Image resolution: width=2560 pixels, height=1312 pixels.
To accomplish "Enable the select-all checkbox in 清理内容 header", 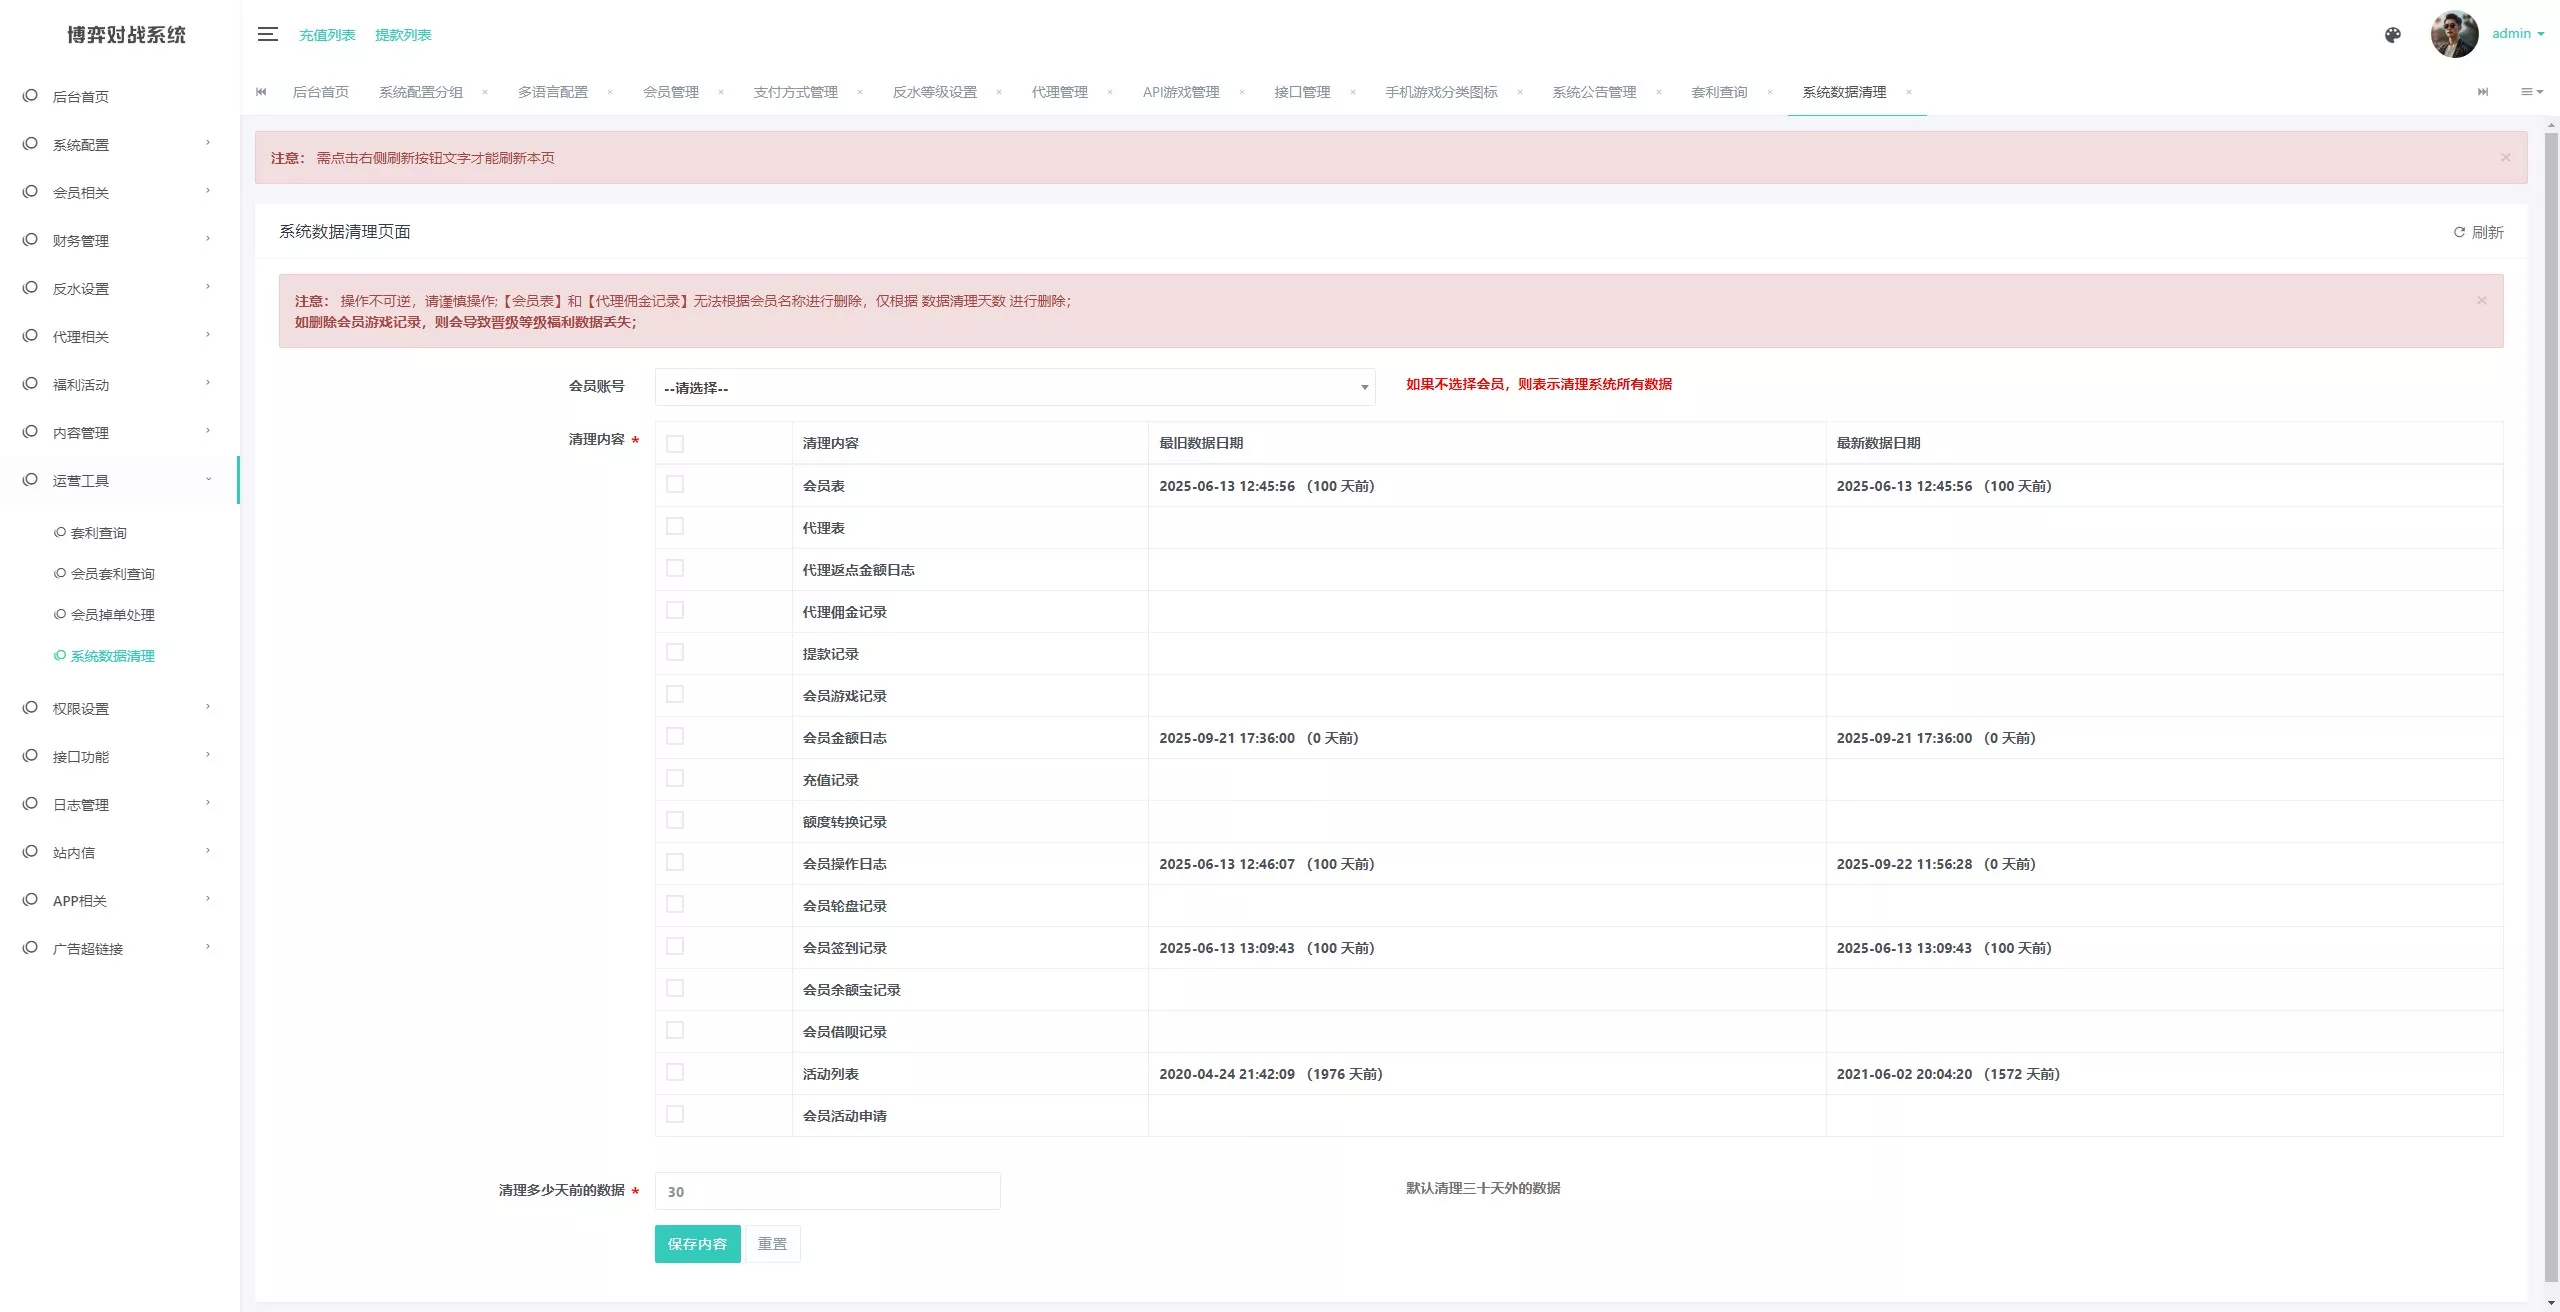I will pyautogui.click(x=677, y=441).
